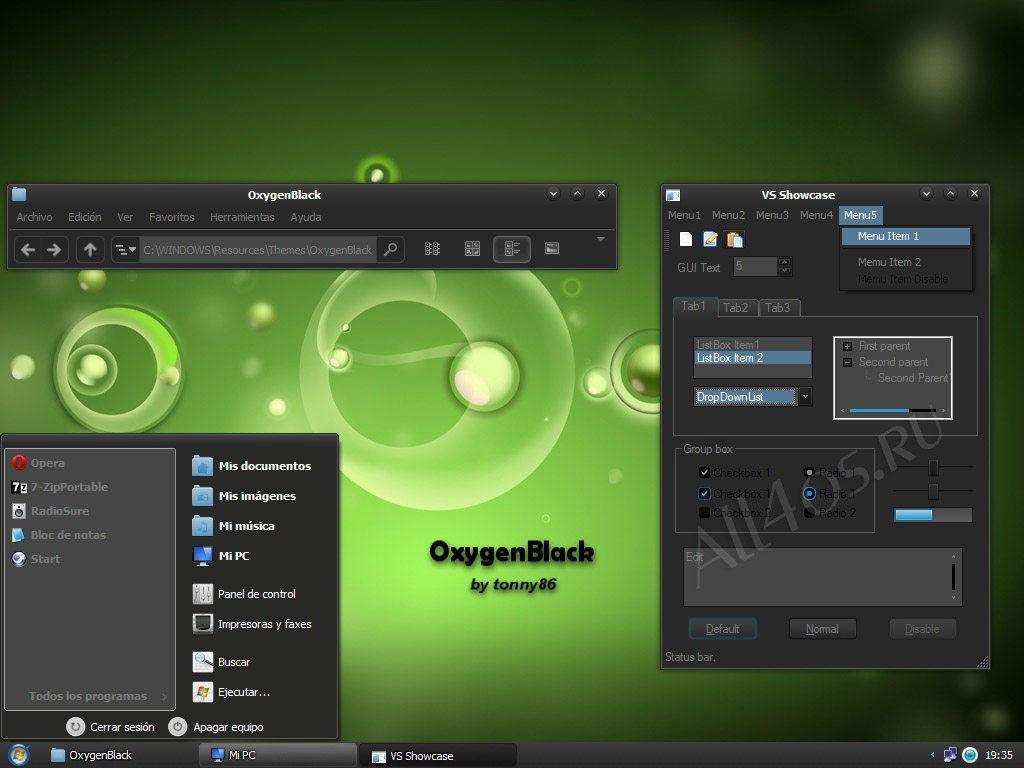Uncheck the first Checkbox 1 in Group box
The height and width of the screenshot is (768, 1024).
tap(704, 473)
